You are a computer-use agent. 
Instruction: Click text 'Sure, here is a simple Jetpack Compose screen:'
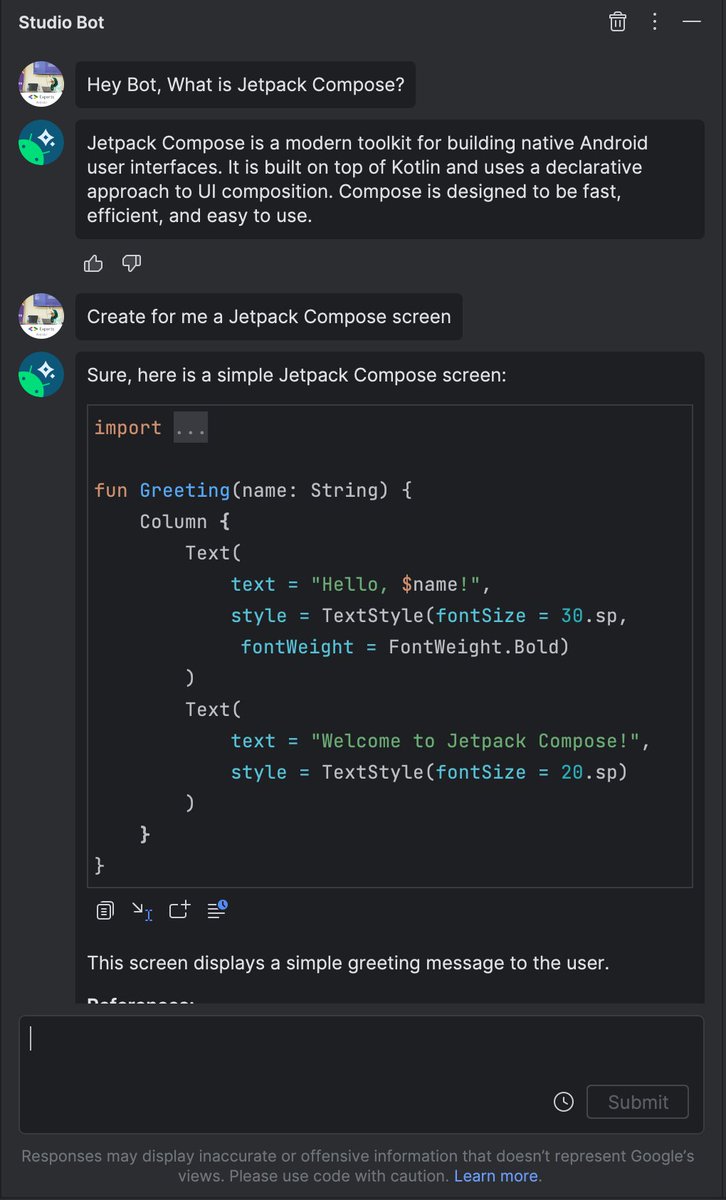[x=297, y=376]
